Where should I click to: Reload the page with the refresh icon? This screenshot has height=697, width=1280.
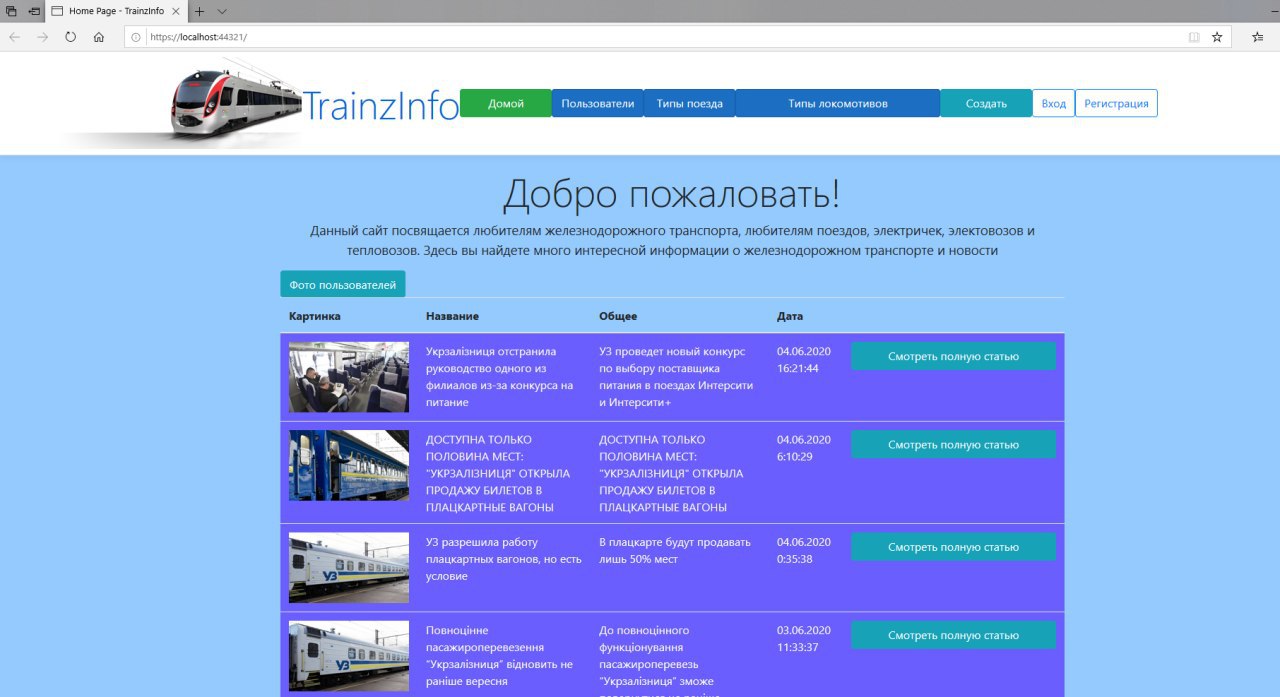tap(70, 37)
